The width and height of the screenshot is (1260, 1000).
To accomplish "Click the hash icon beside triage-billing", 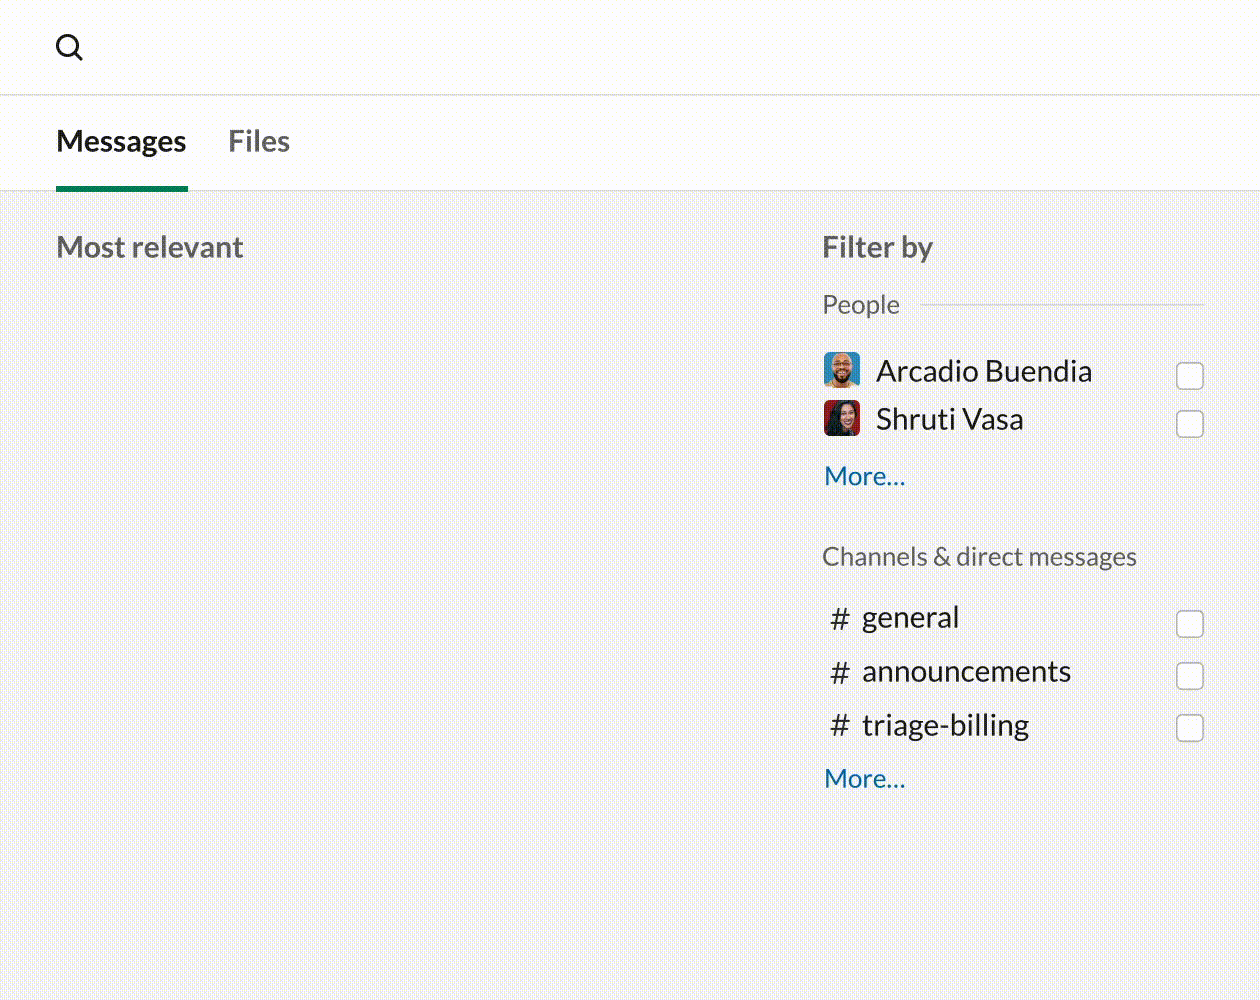I will coord(840,726).
